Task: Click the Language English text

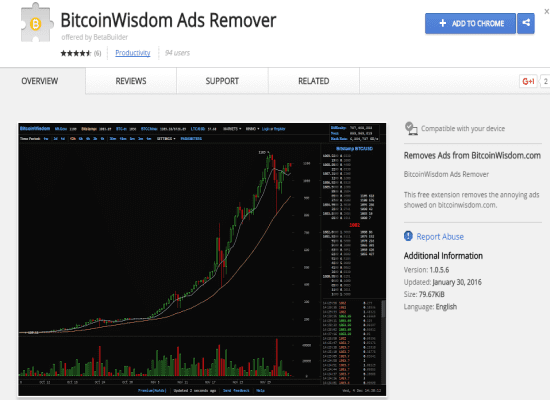Action: (x=430, y=307)
